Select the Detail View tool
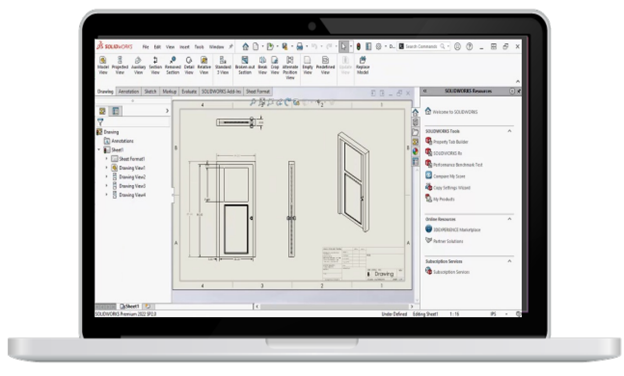Viewport: 624px width, 376px height. pyautogui.click(x=189, y=65)
